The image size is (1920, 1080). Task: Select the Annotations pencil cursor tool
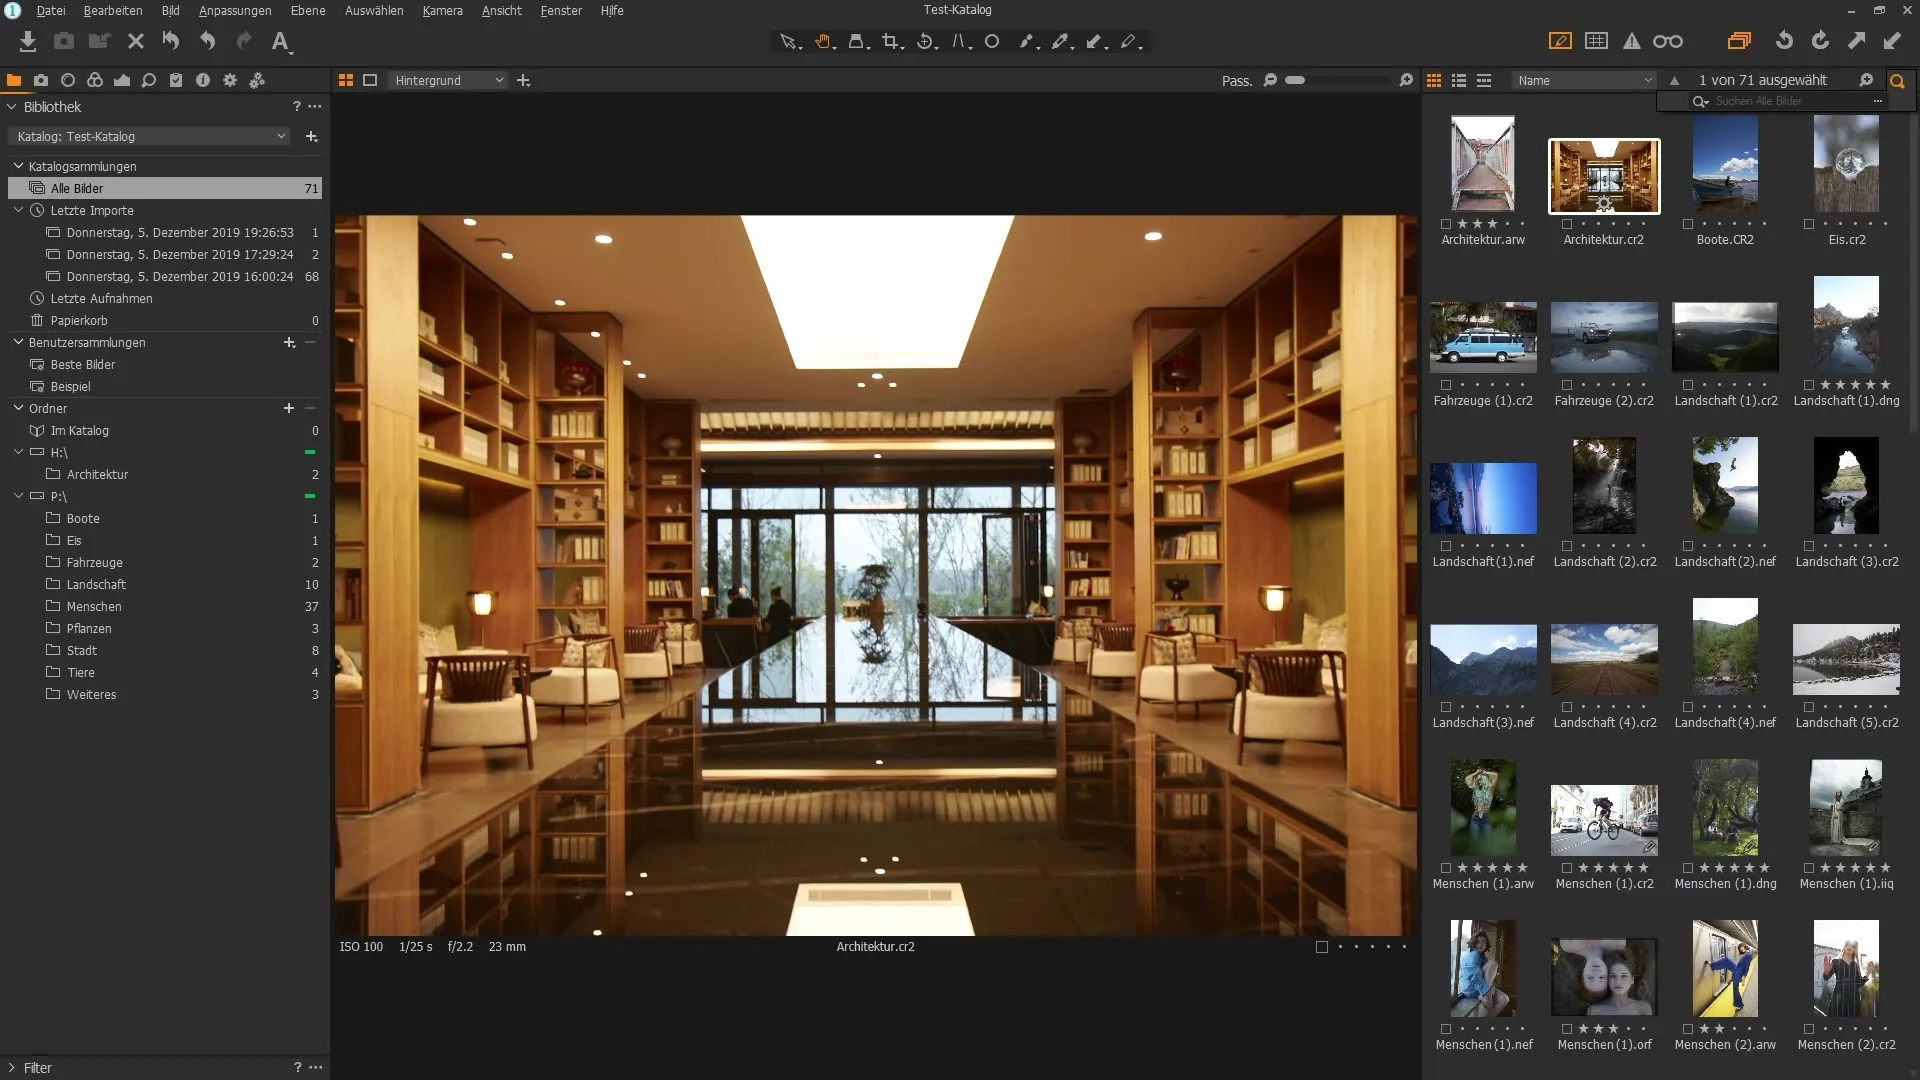tap(1130, 42)
